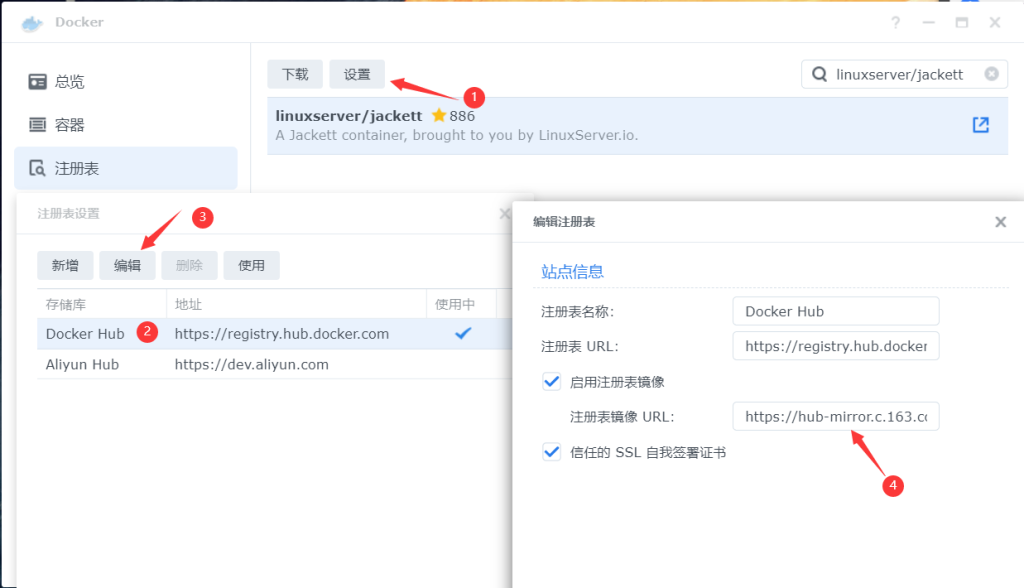Viewport: 1024px width, 588px height.
Task: Open external link for linuxserver/jackett
Action: tap(980, 125)
